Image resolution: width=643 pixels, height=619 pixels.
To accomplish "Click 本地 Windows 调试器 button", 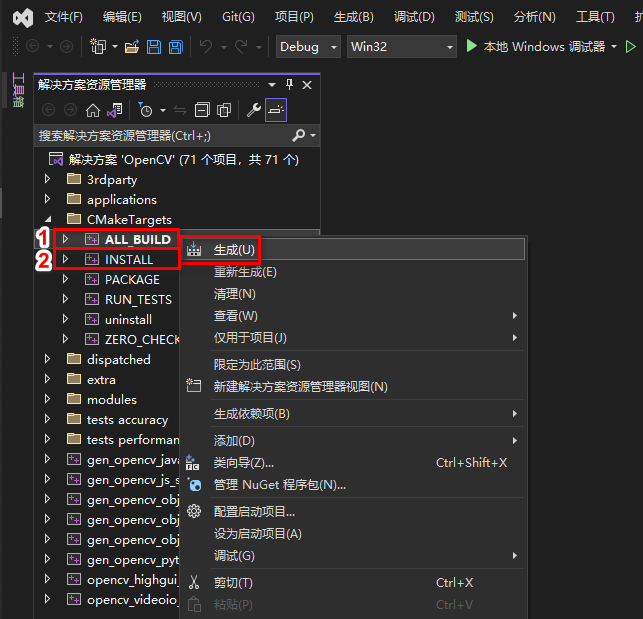I will (x=544, y=47).
